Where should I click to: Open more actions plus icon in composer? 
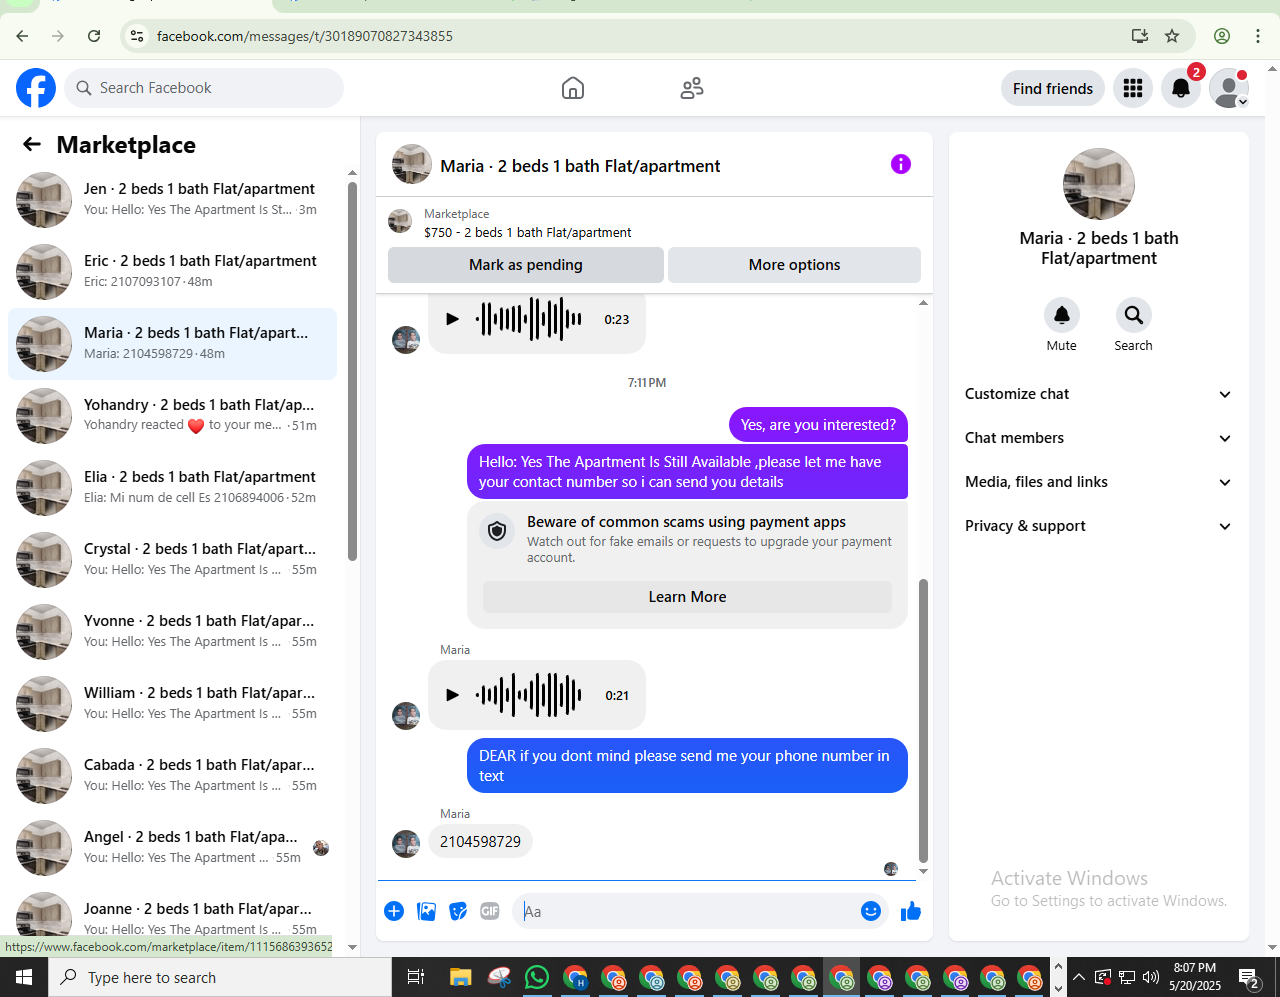click(394, 911)
